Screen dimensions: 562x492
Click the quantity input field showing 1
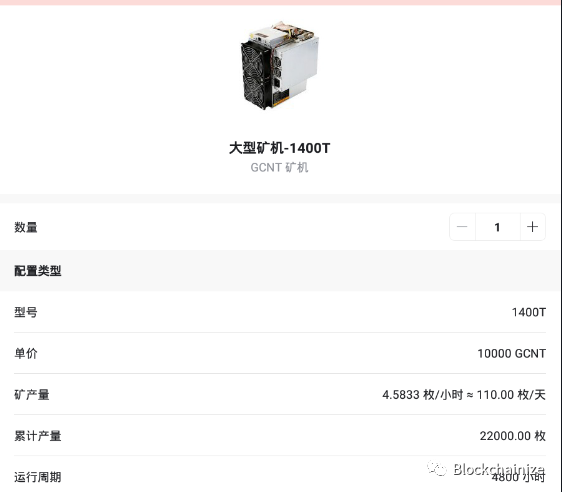click(x=497, y=227)
